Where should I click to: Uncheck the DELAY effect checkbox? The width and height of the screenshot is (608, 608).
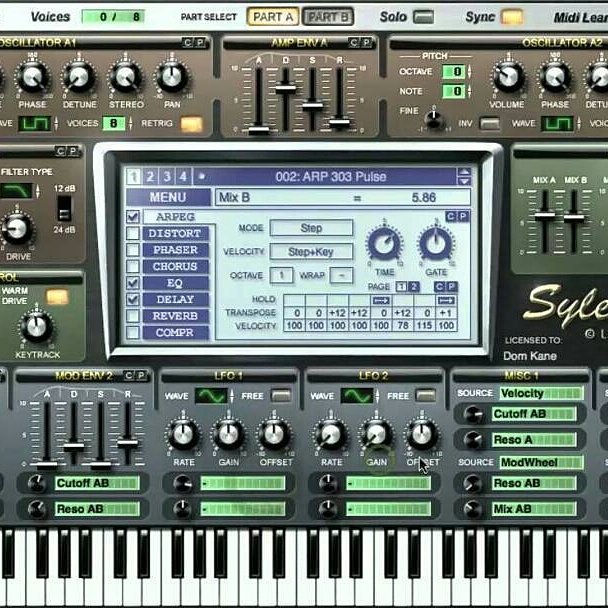tap(133, 299)
